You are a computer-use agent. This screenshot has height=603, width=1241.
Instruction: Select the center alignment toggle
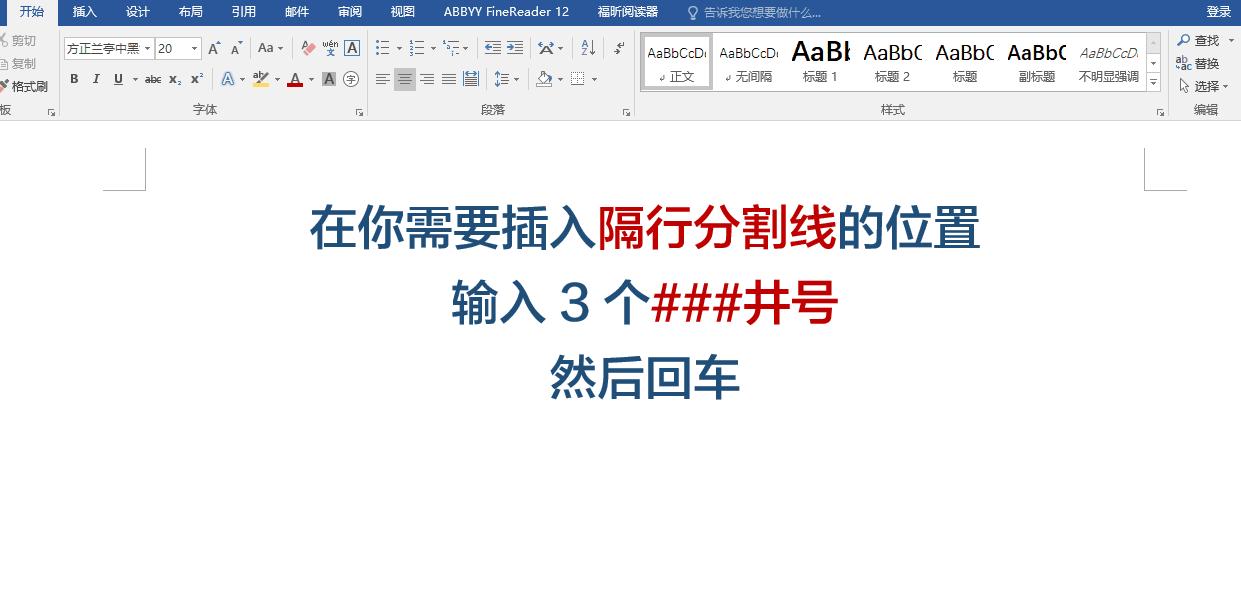[x=405, y=79]
